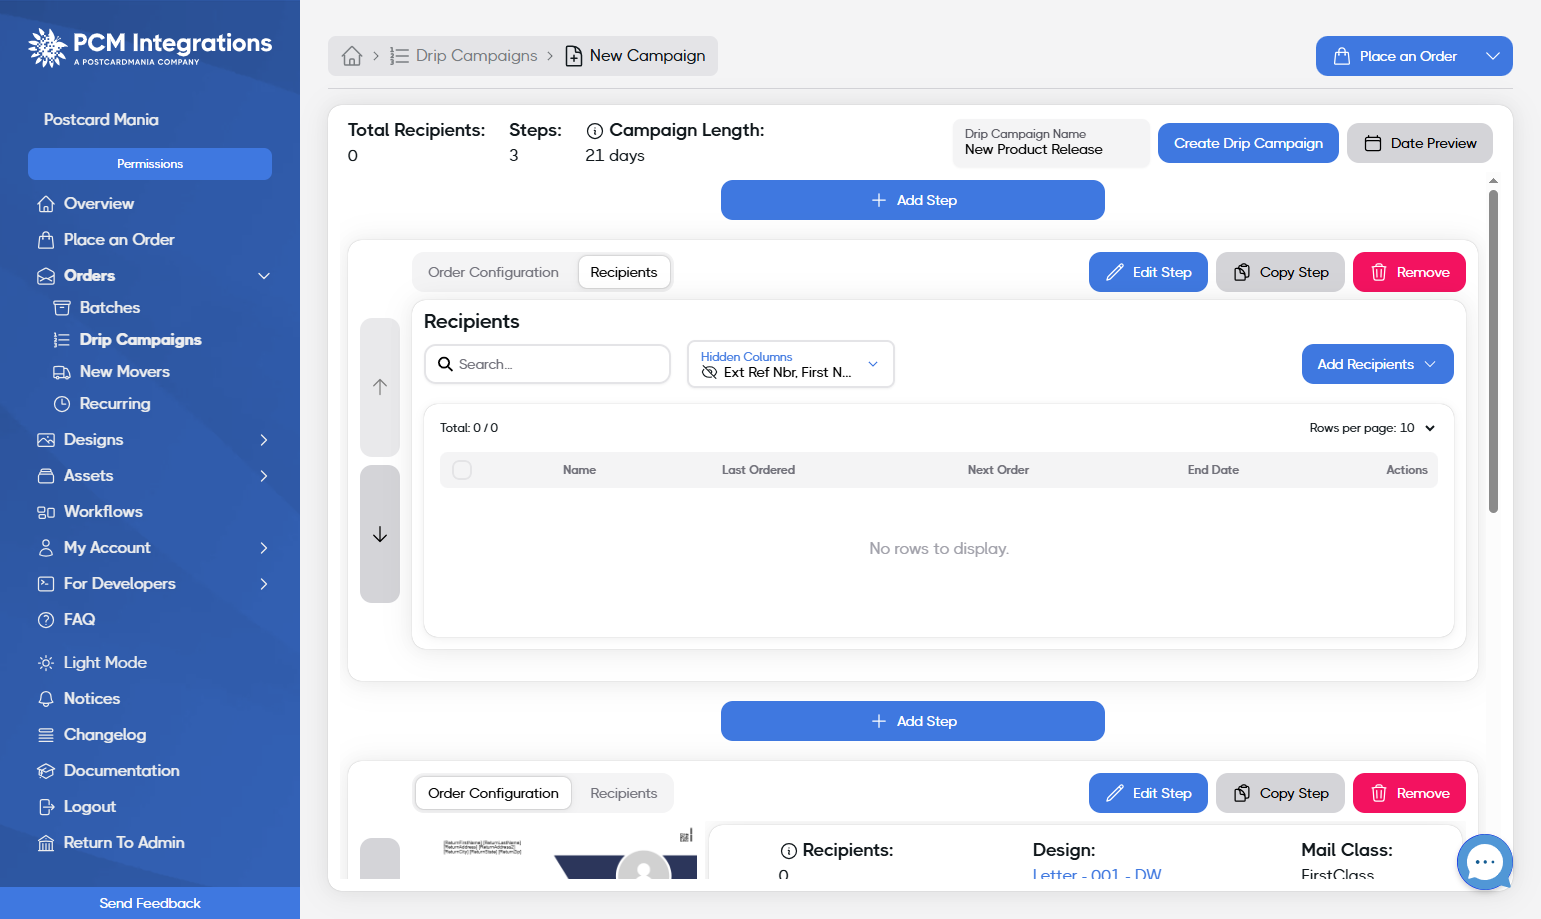Copy the first step
1541x919 pixels.
tap(1280, 272)
